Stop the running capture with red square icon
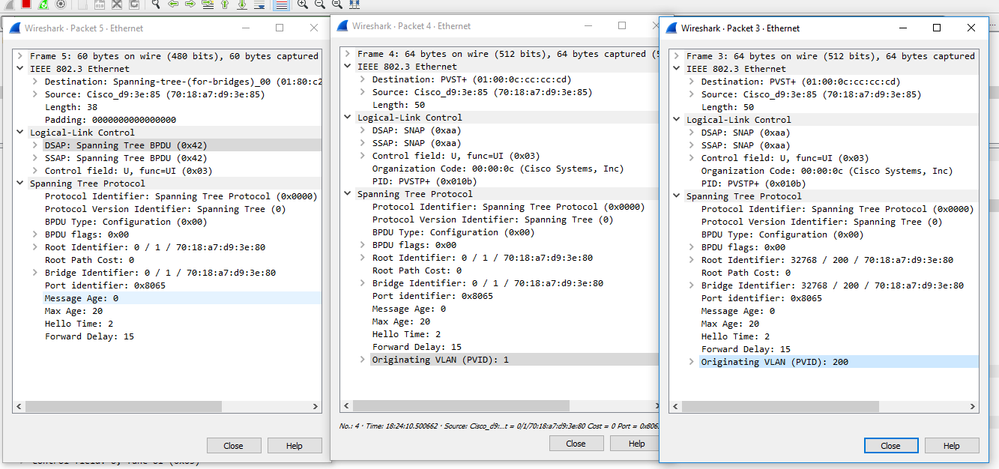The height and width of the screenshot is (469, 999). tap(26, 3)
